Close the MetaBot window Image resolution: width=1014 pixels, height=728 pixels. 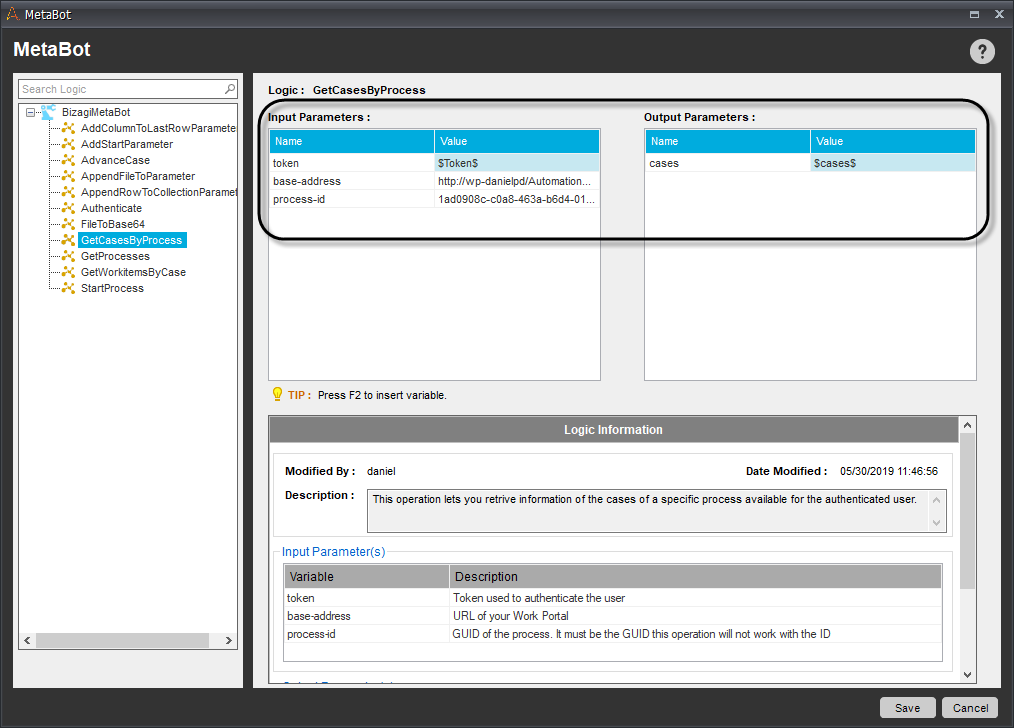click(x=999, y=14)
